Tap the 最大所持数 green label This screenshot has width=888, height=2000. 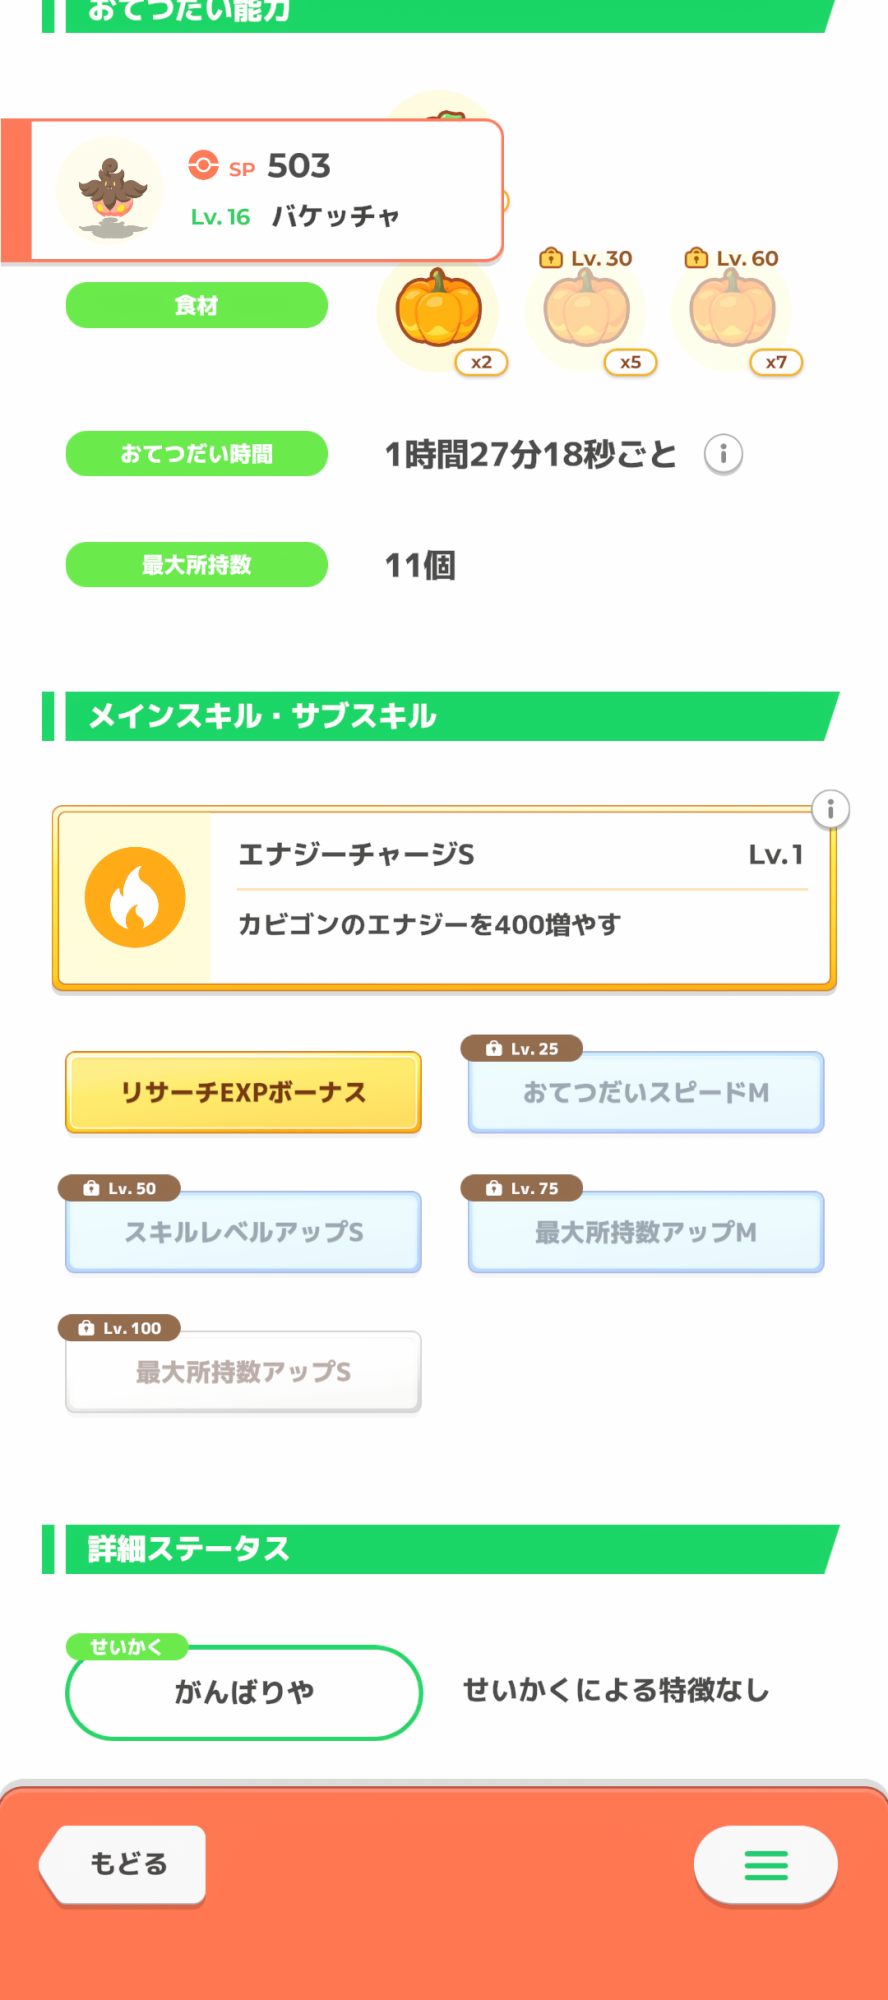point(196,565)
